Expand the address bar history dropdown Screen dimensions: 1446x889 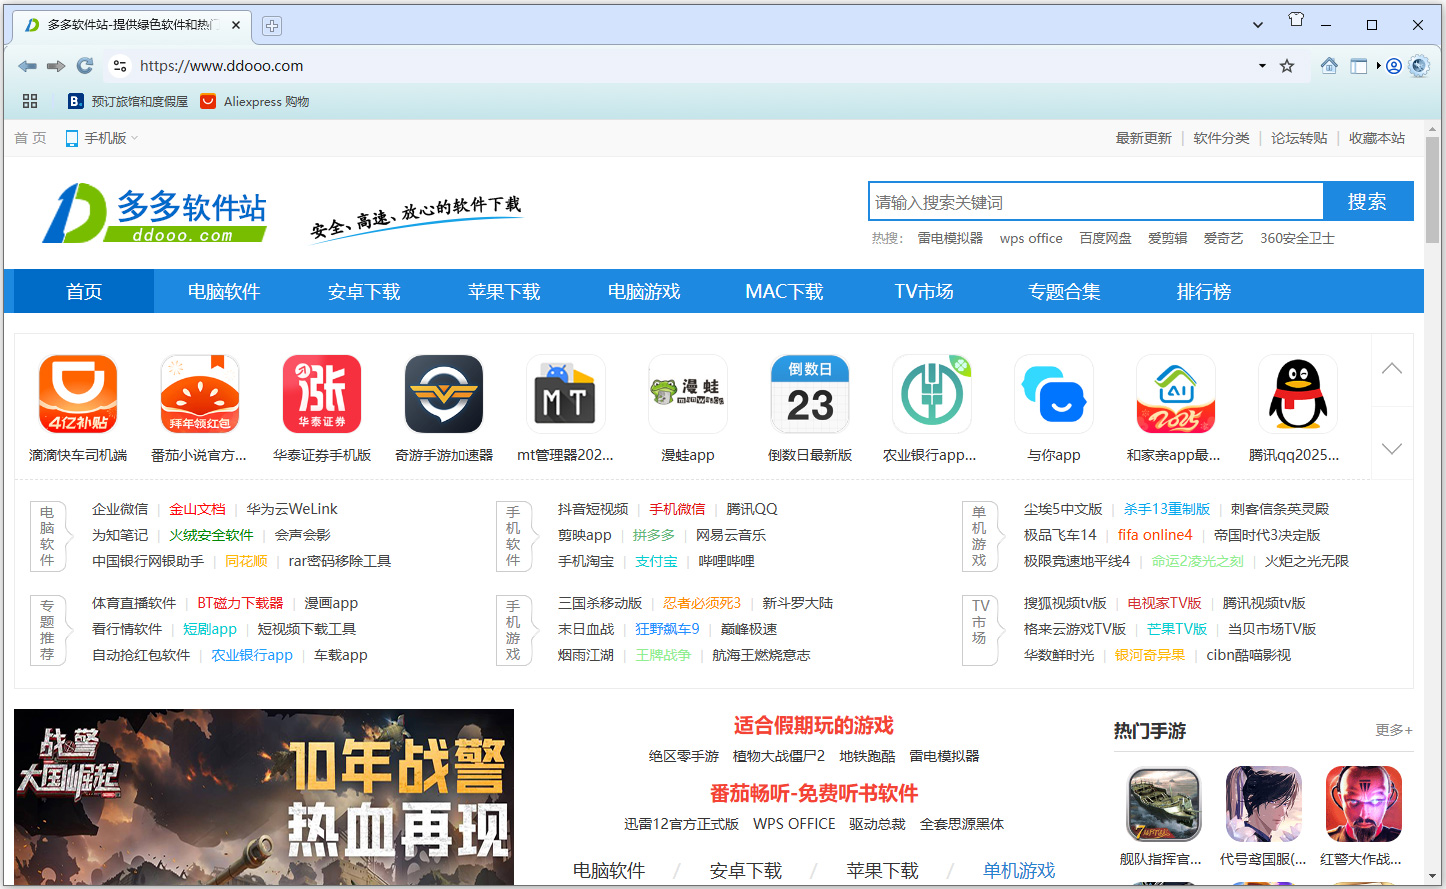pos(1262,66)
